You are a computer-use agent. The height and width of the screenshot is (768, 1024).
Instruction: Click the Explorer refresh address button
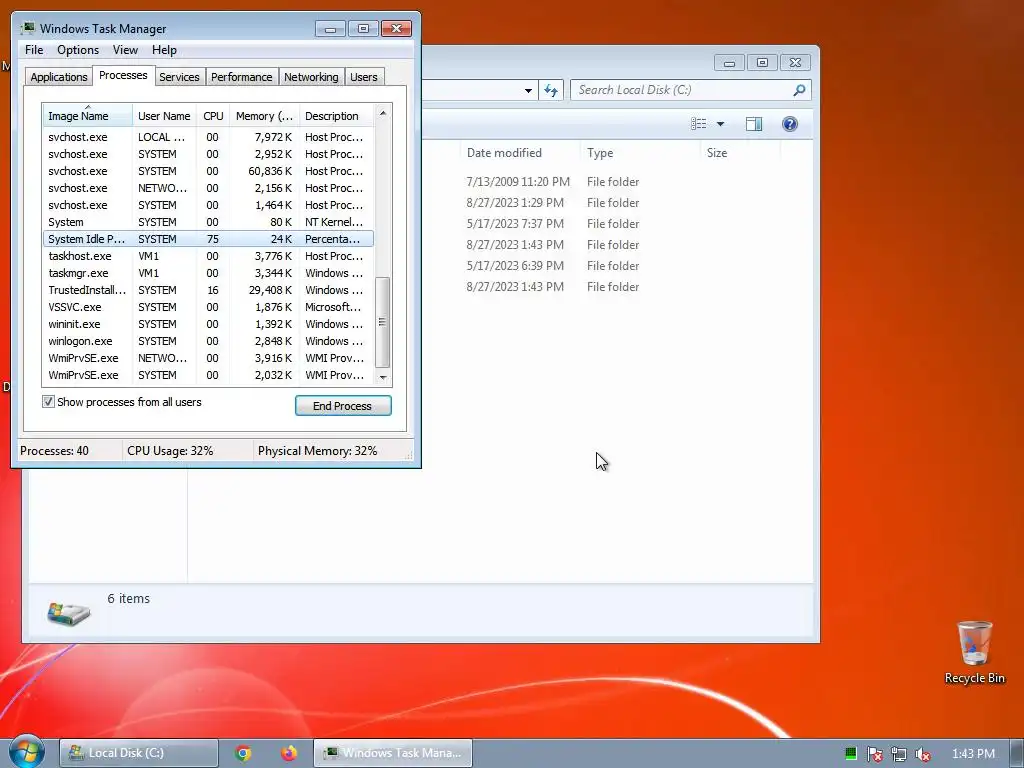[x=551, y=90]
